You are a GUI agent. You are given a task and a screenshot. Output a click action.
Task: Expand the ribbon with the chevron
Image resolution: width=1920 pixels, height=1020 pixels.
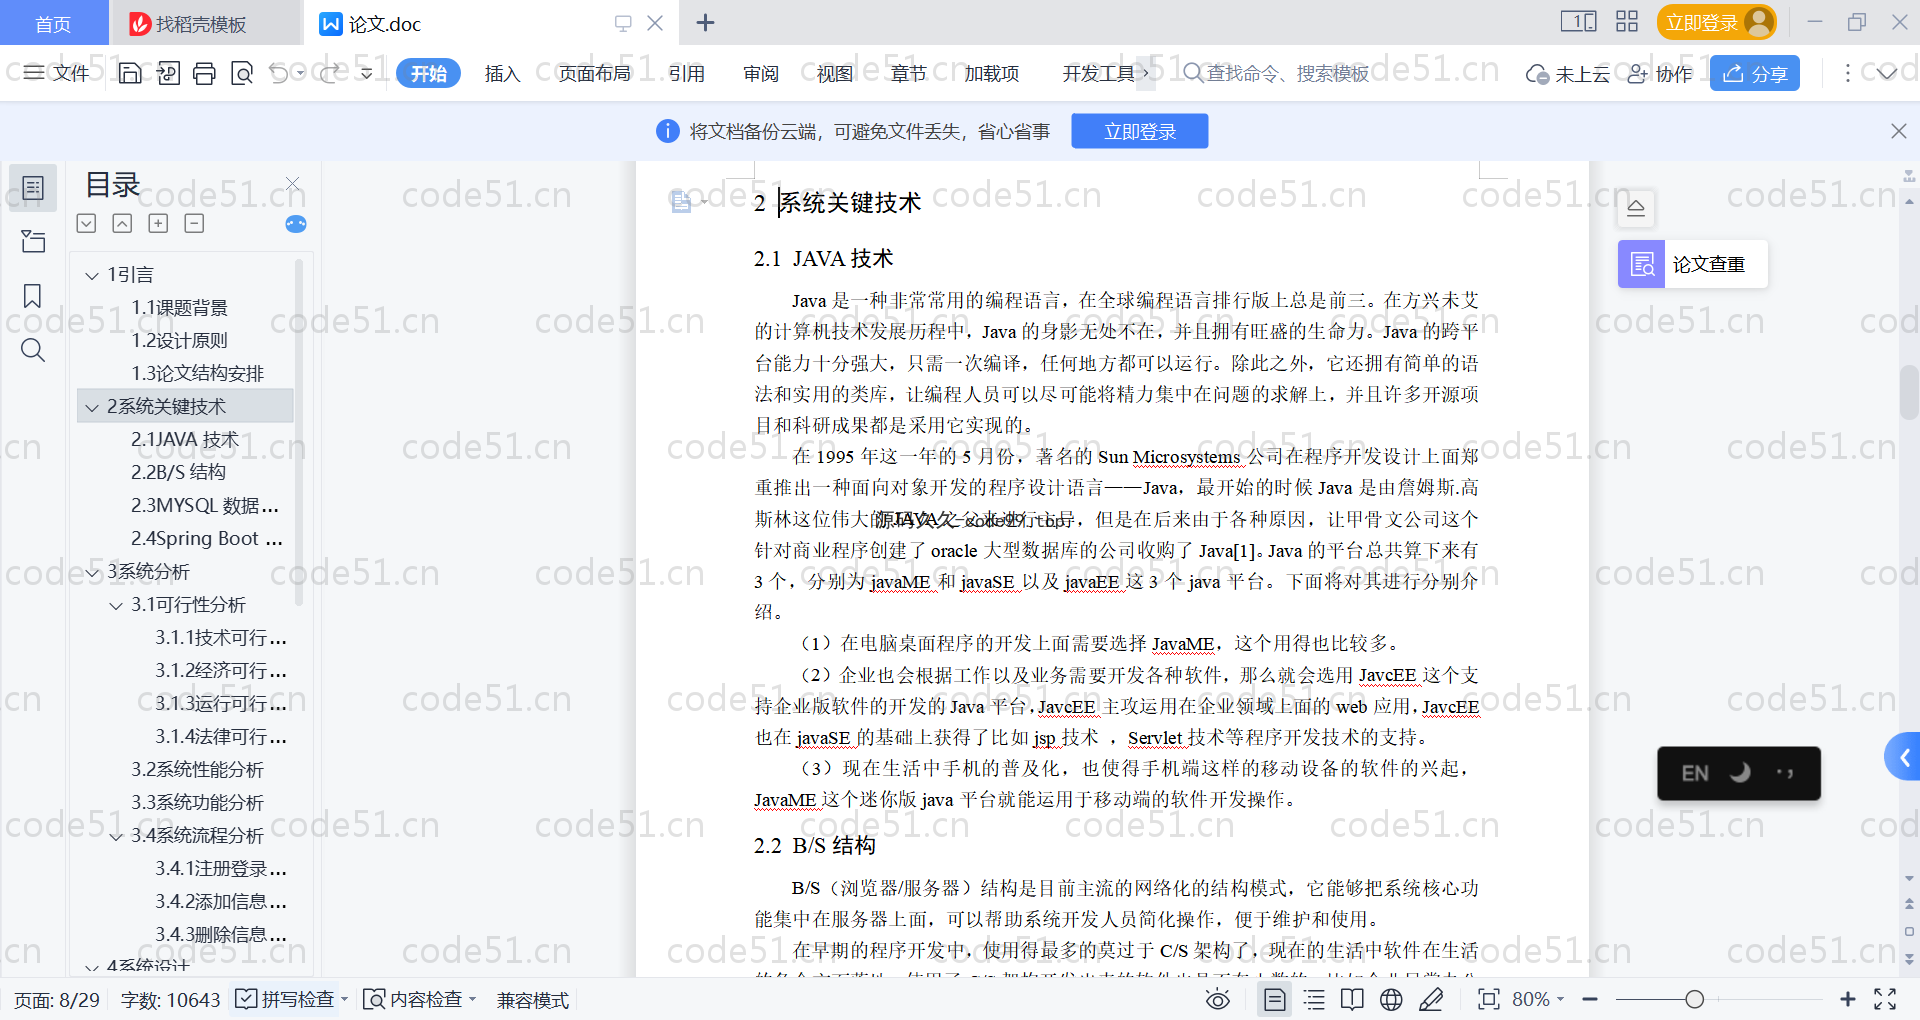tap(1887, 73)
